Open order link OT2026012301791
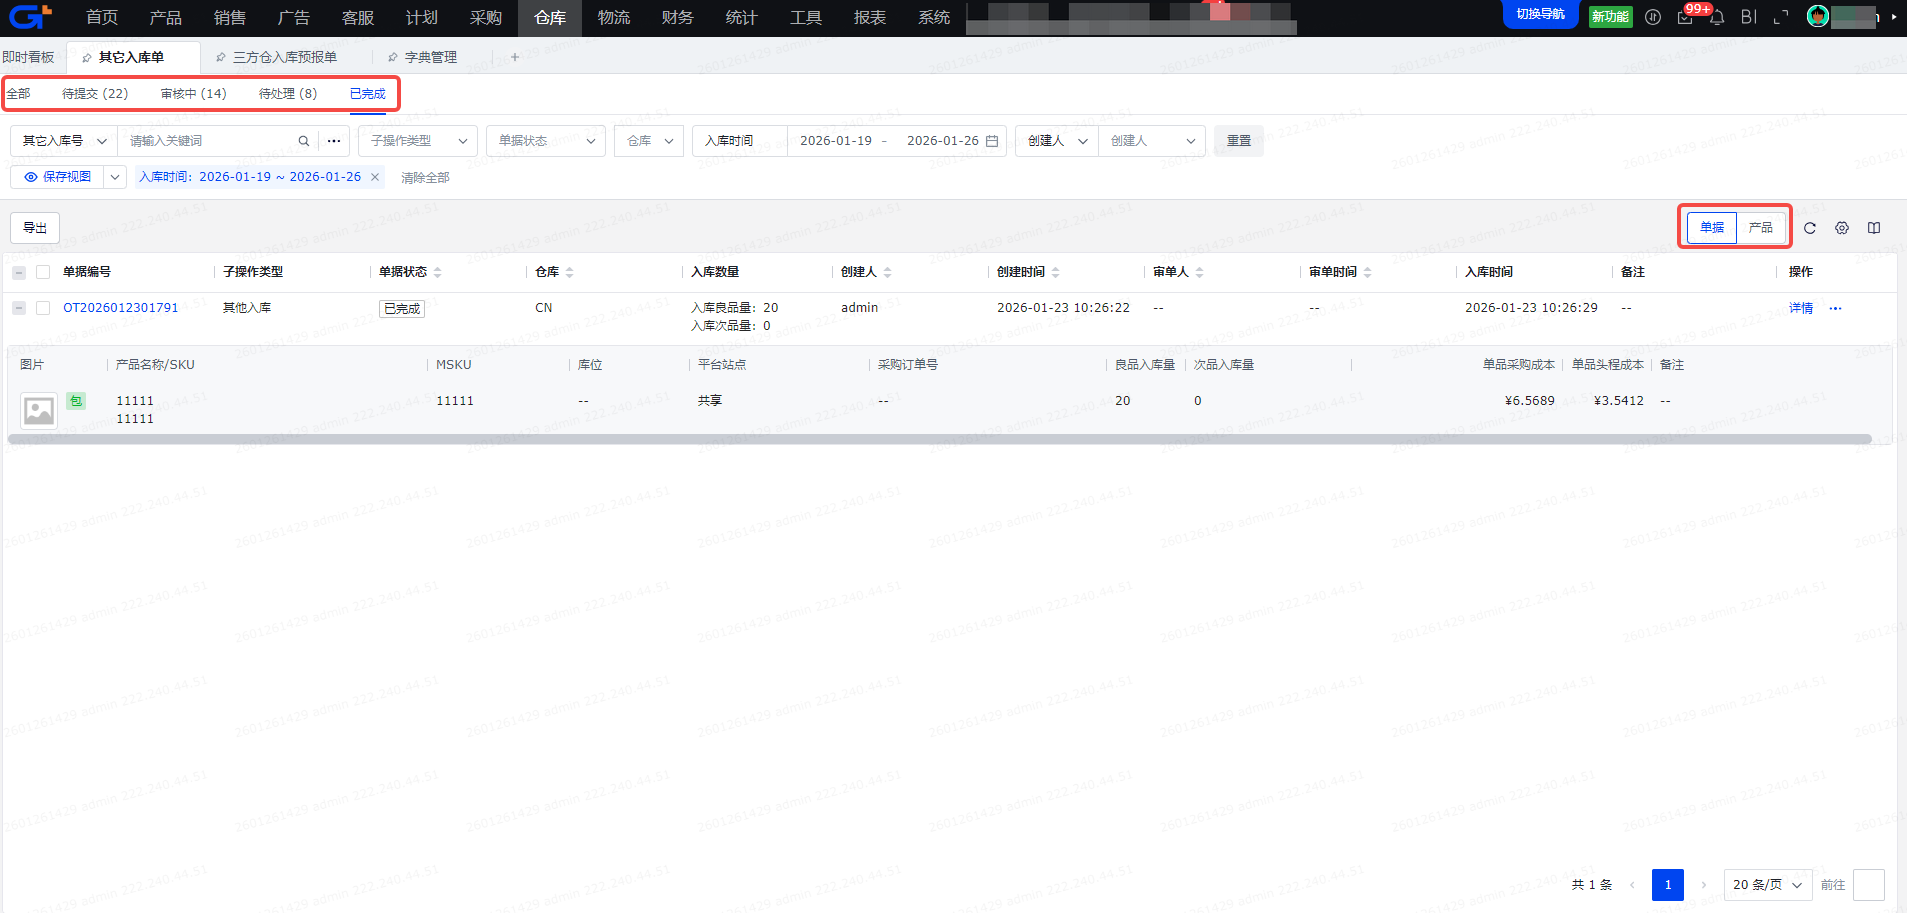This screenshot has height=913, width=1907. click(x=121, y=308)
